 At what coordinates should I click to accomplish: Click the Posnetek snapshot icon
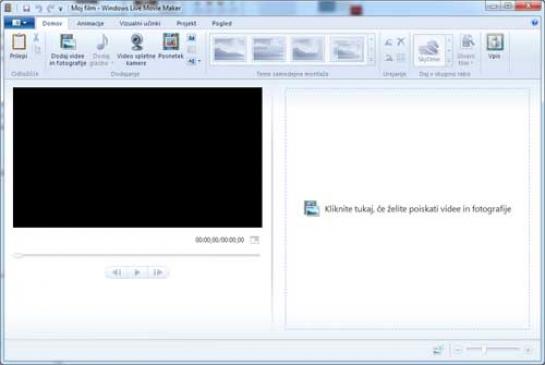pyautogui.click(x=171, y=42)
